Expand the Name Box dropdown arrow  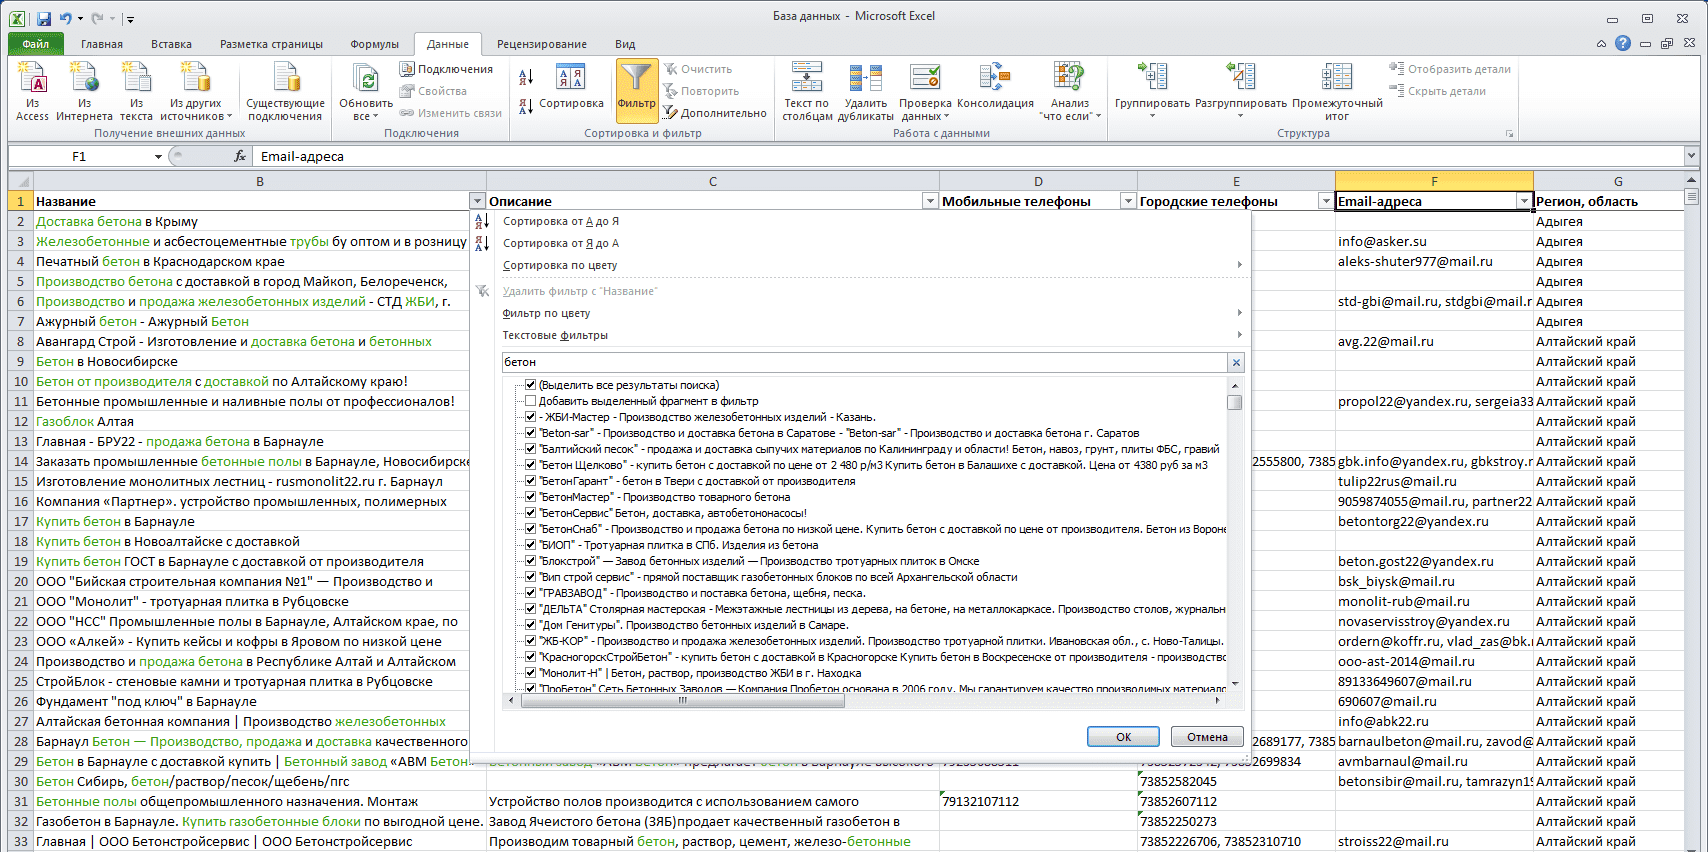pyautogui.click(x=158, y=156)
